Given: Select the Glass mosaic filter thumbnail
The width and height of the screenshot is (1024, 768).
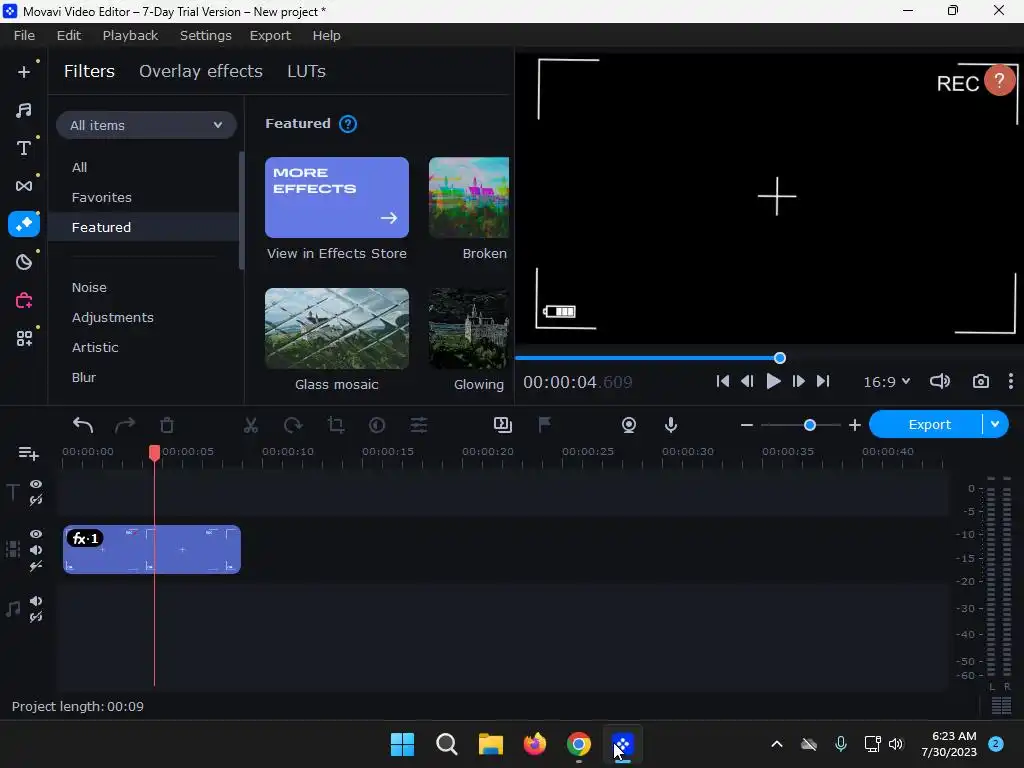Looking at the screenshot, I should [337, 328].
